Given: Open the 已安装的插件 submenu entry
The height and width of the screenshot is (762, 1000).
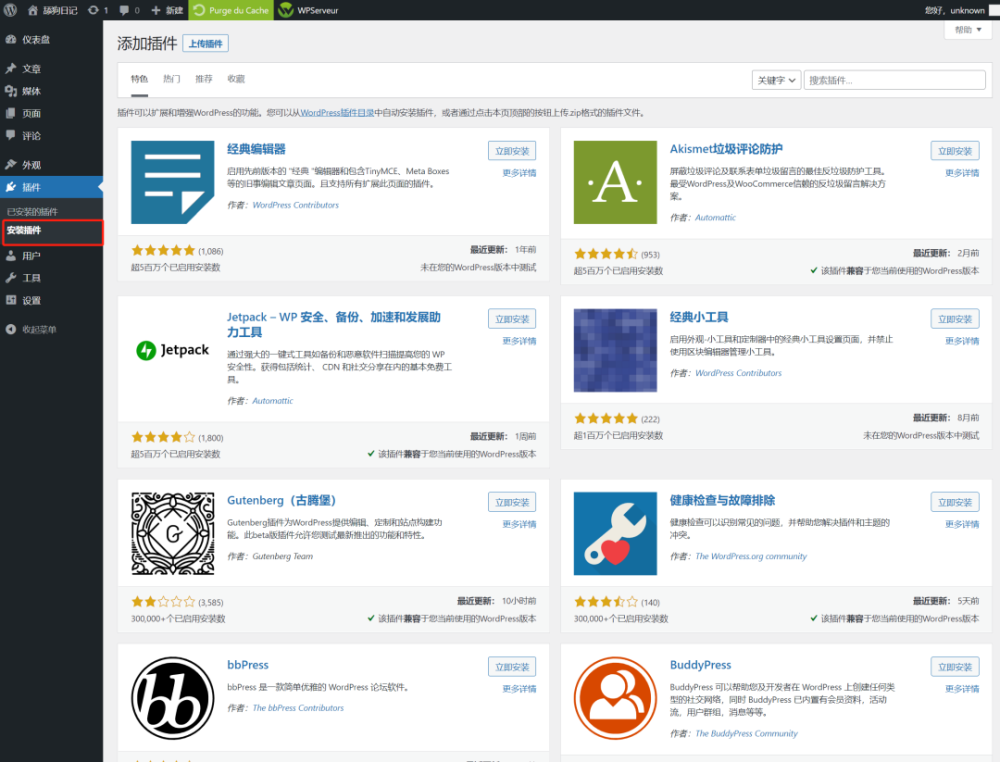Looking at the screenshot, I should click(x=33, y=212).
